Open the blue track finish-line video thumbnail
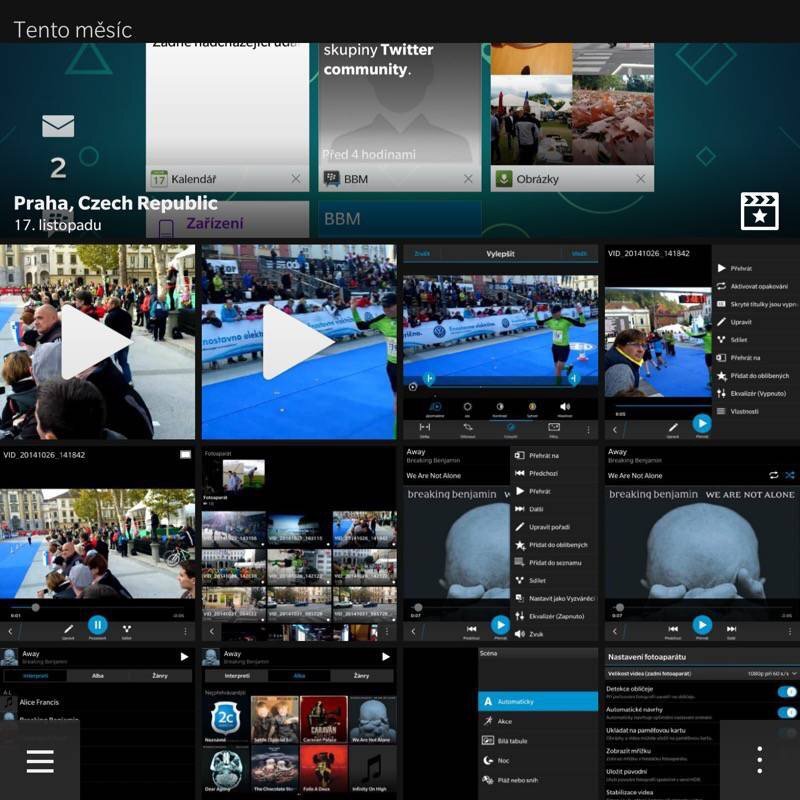Image resolution: width=800 pixels, height=800 pixels. coord(299,342)
